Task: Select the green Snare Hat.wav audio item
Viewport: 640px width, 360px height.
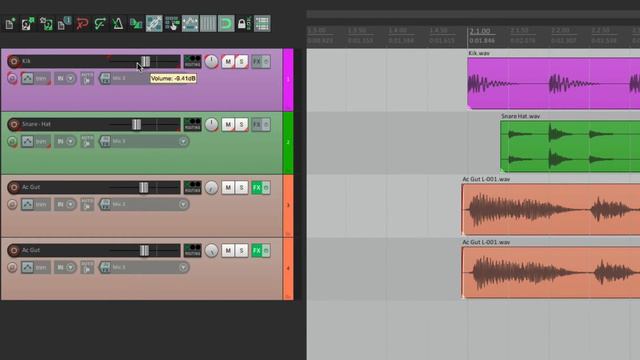Action: (570, 146)
